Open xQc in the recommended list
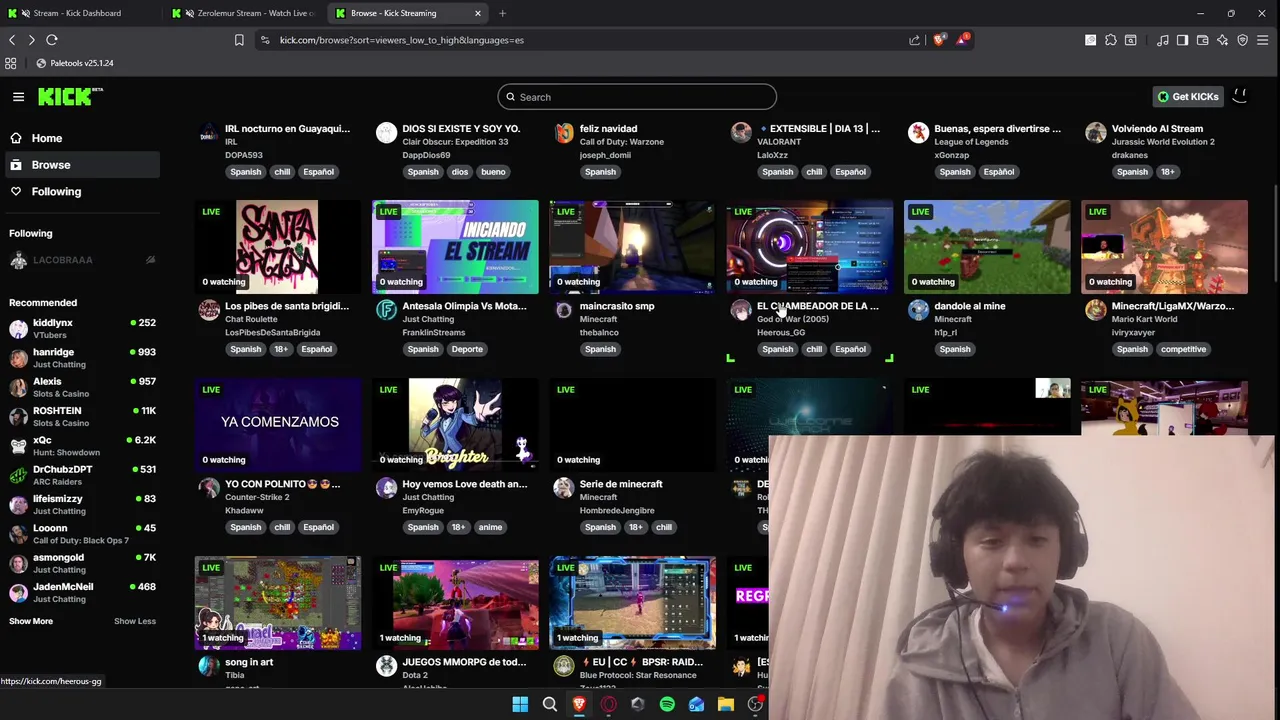Image resolution: width=1280 pixels, height=720 pixels. pos(80,446)
